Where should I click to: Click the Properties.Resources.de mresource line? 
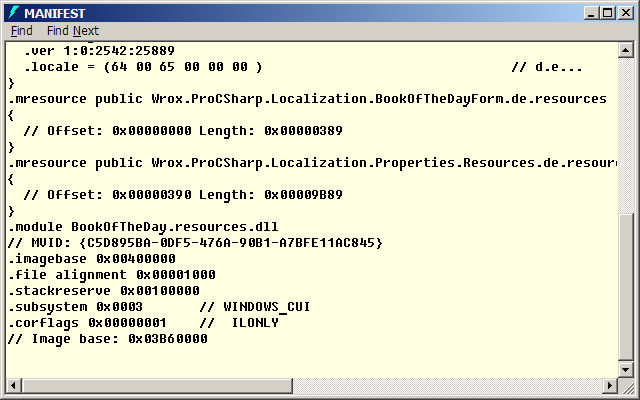pos(312,163)
